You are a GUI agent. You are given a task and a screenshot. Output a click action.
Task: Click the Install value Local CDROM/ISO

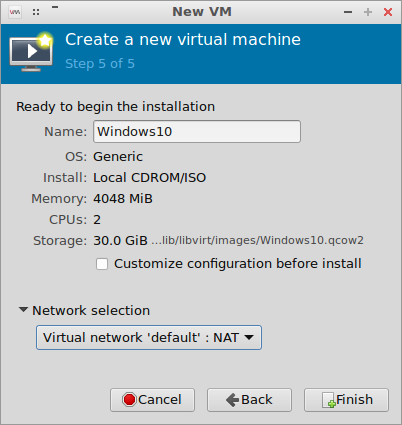click(x=150, y=178)
